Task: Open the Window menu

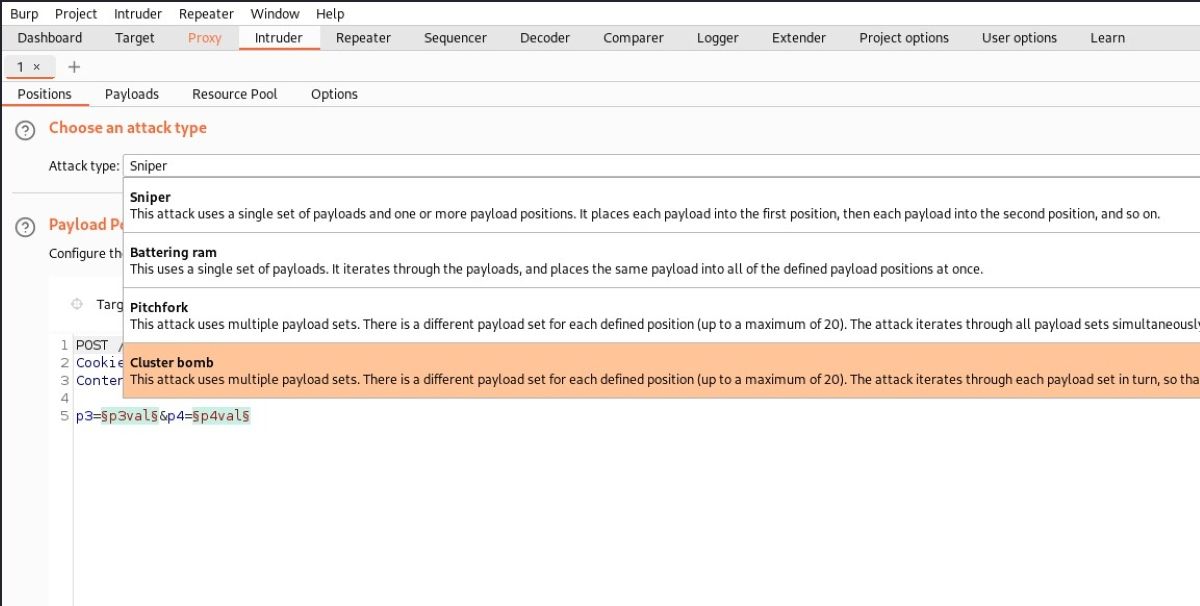Action: click(x=275, y=14)
